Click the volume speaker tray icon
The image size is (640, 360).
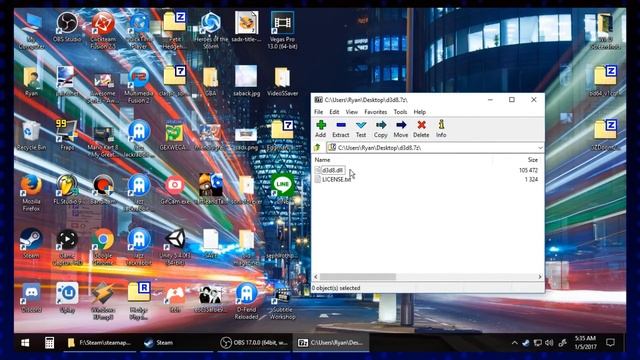click(549, 343)
